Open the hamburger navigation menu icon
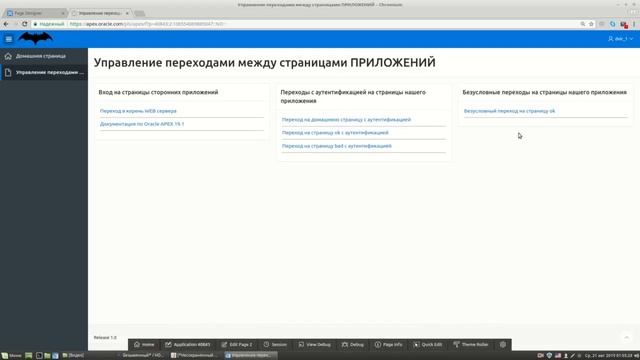 (9, 39)
